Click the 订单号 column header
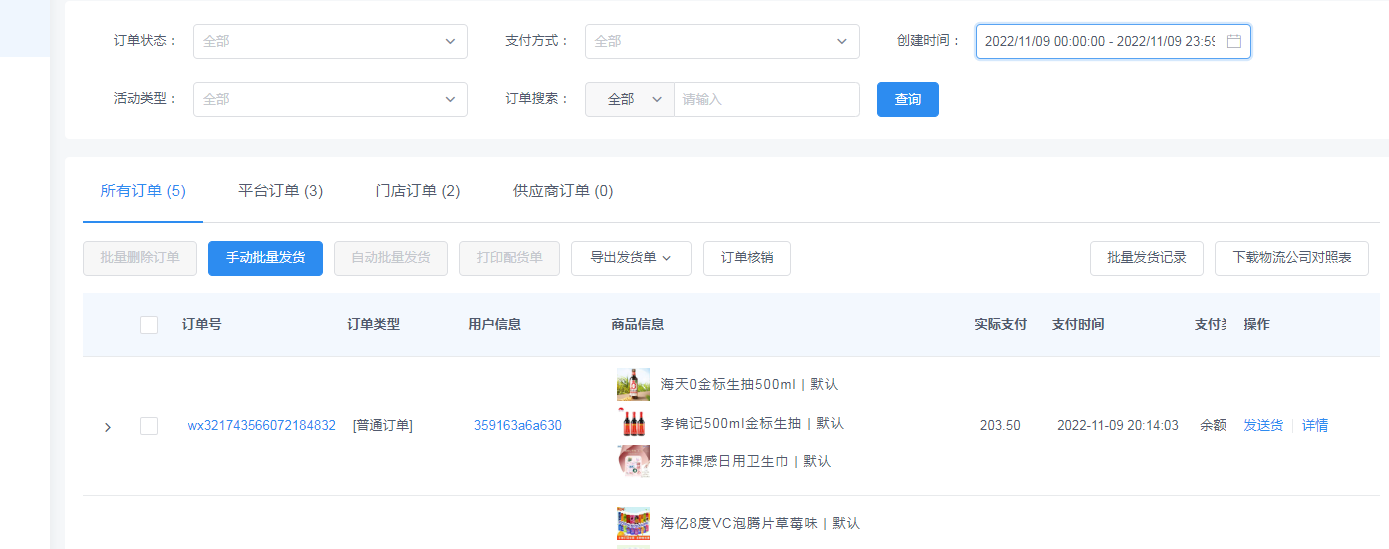This screenshot has height=549, width=1389. (202, 324)
